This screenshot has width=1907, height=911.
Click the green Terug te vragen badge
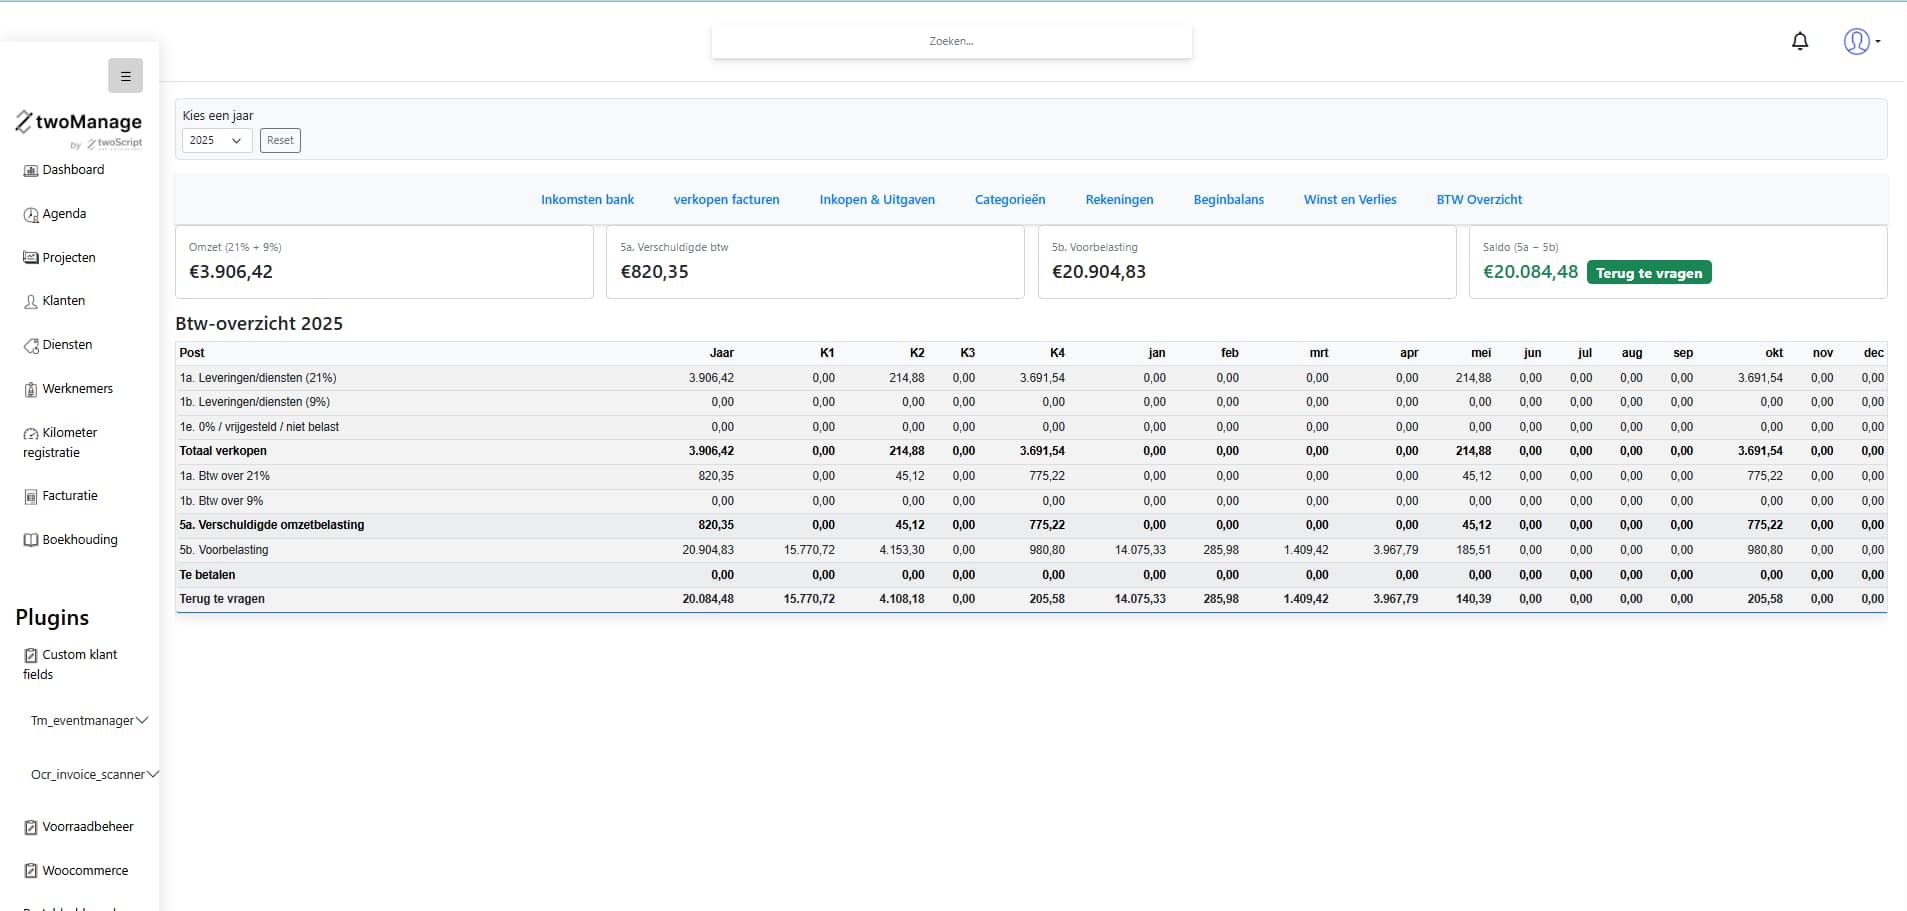coord(1648,273)
